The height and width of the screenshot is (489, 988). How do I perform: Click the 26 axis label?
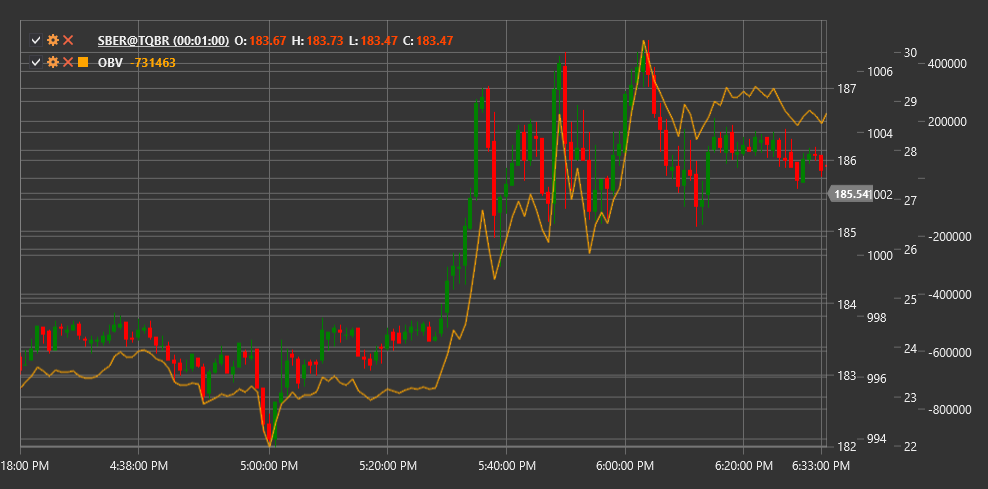click(910, 250)
